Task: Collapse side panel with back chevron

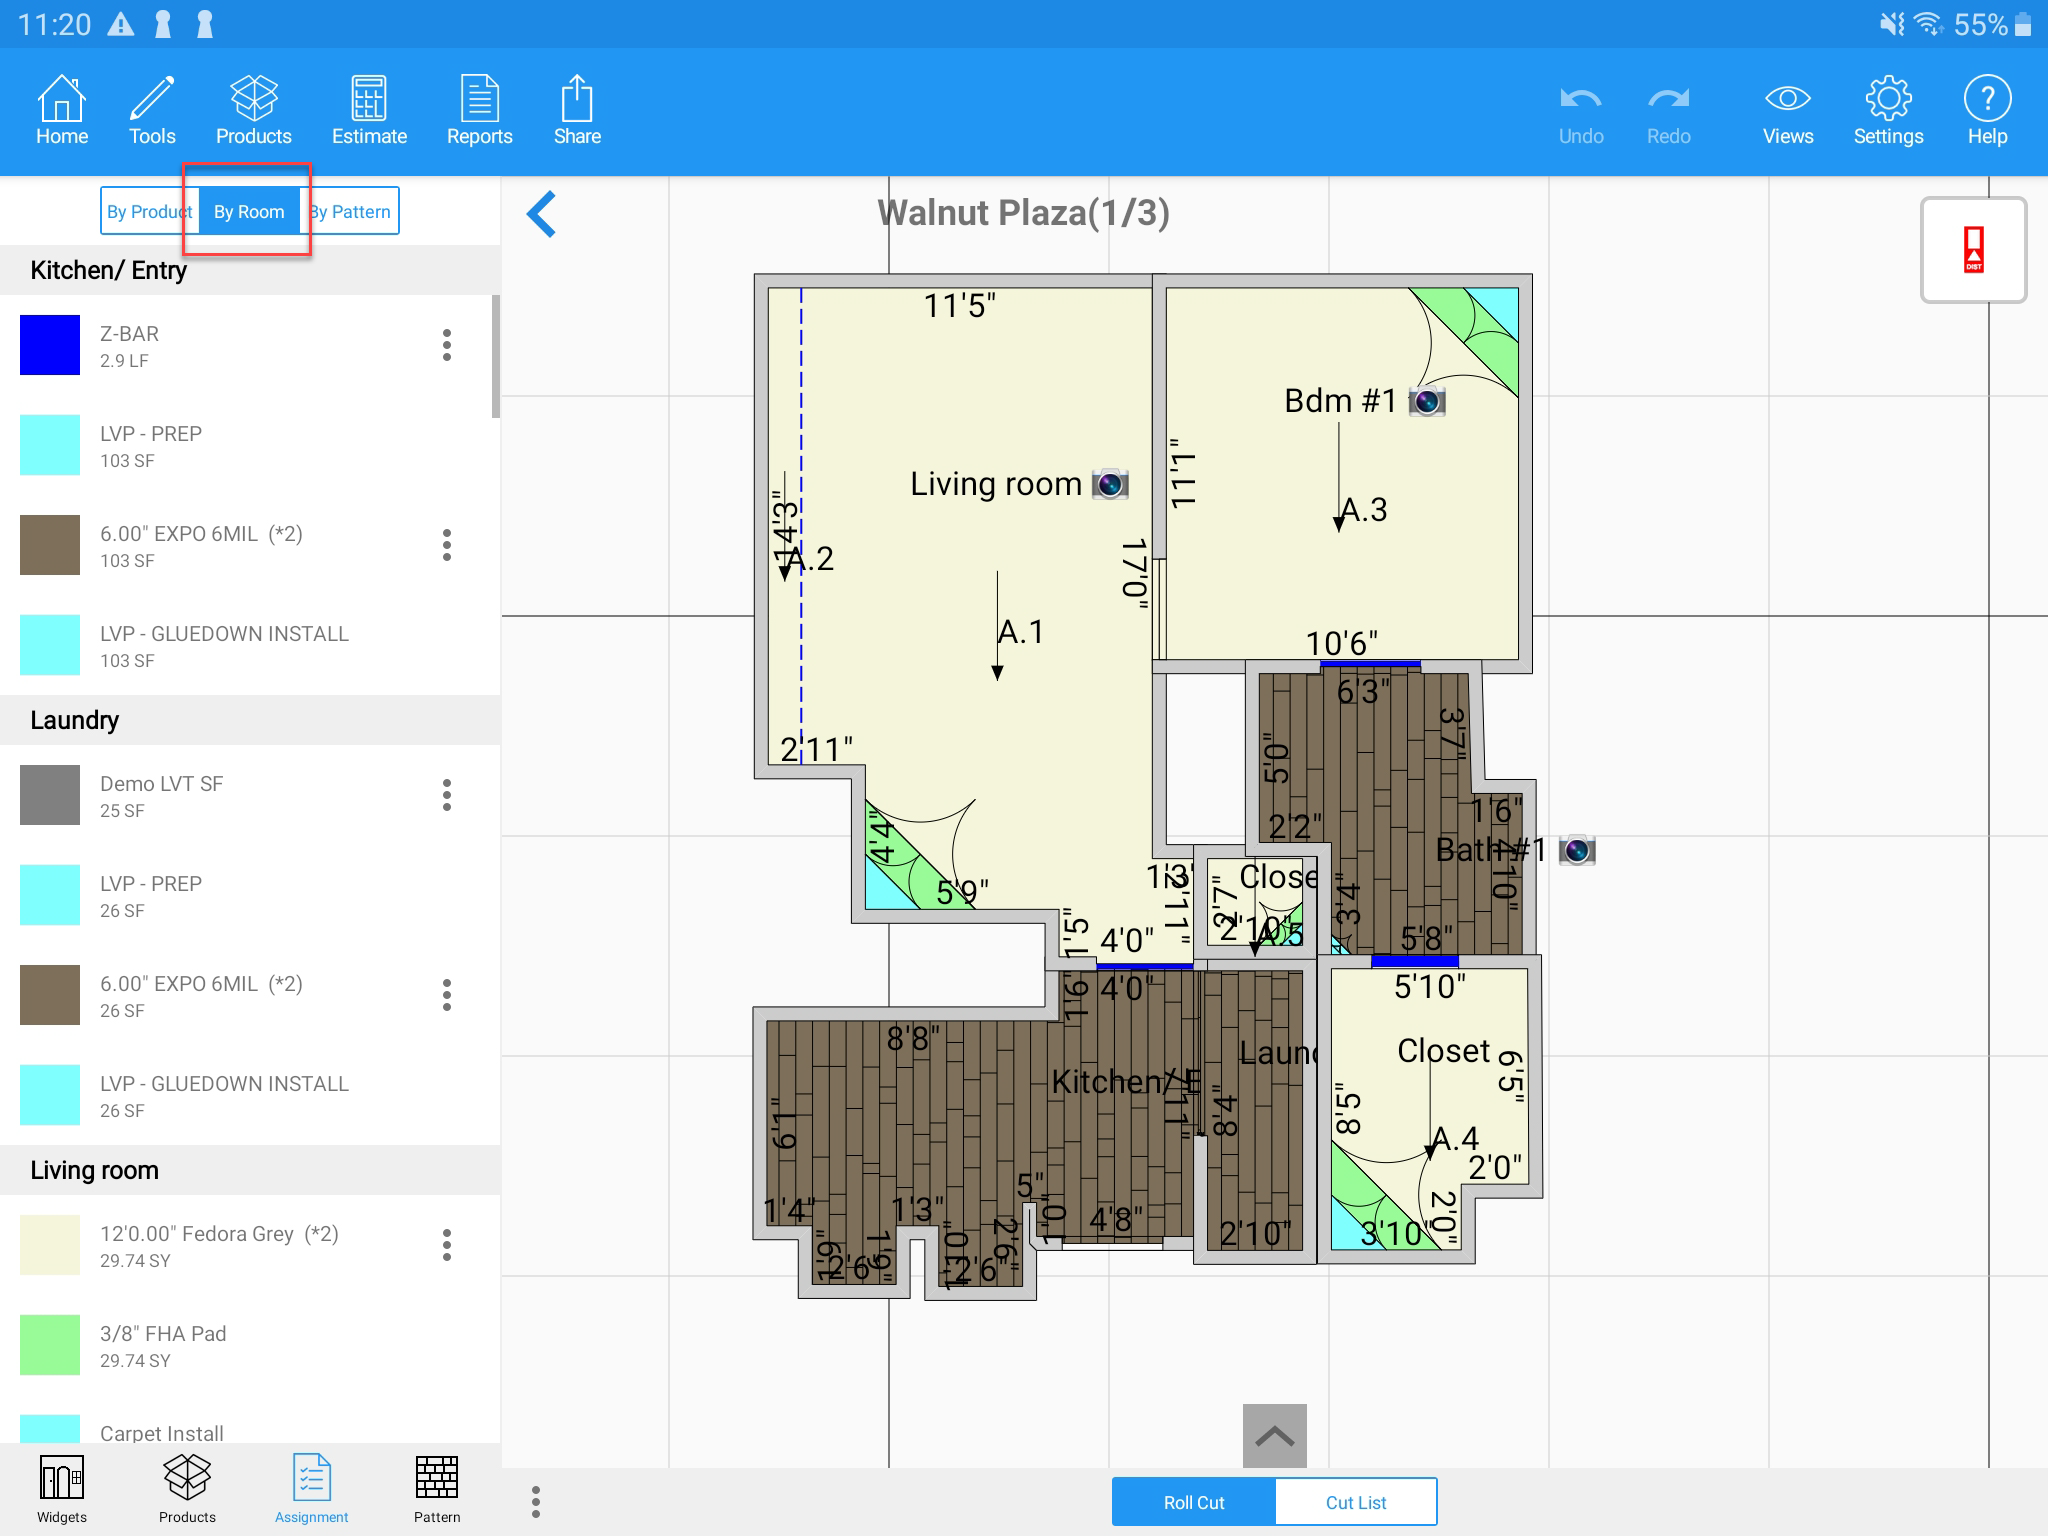Action: click(x=541, y=214)
